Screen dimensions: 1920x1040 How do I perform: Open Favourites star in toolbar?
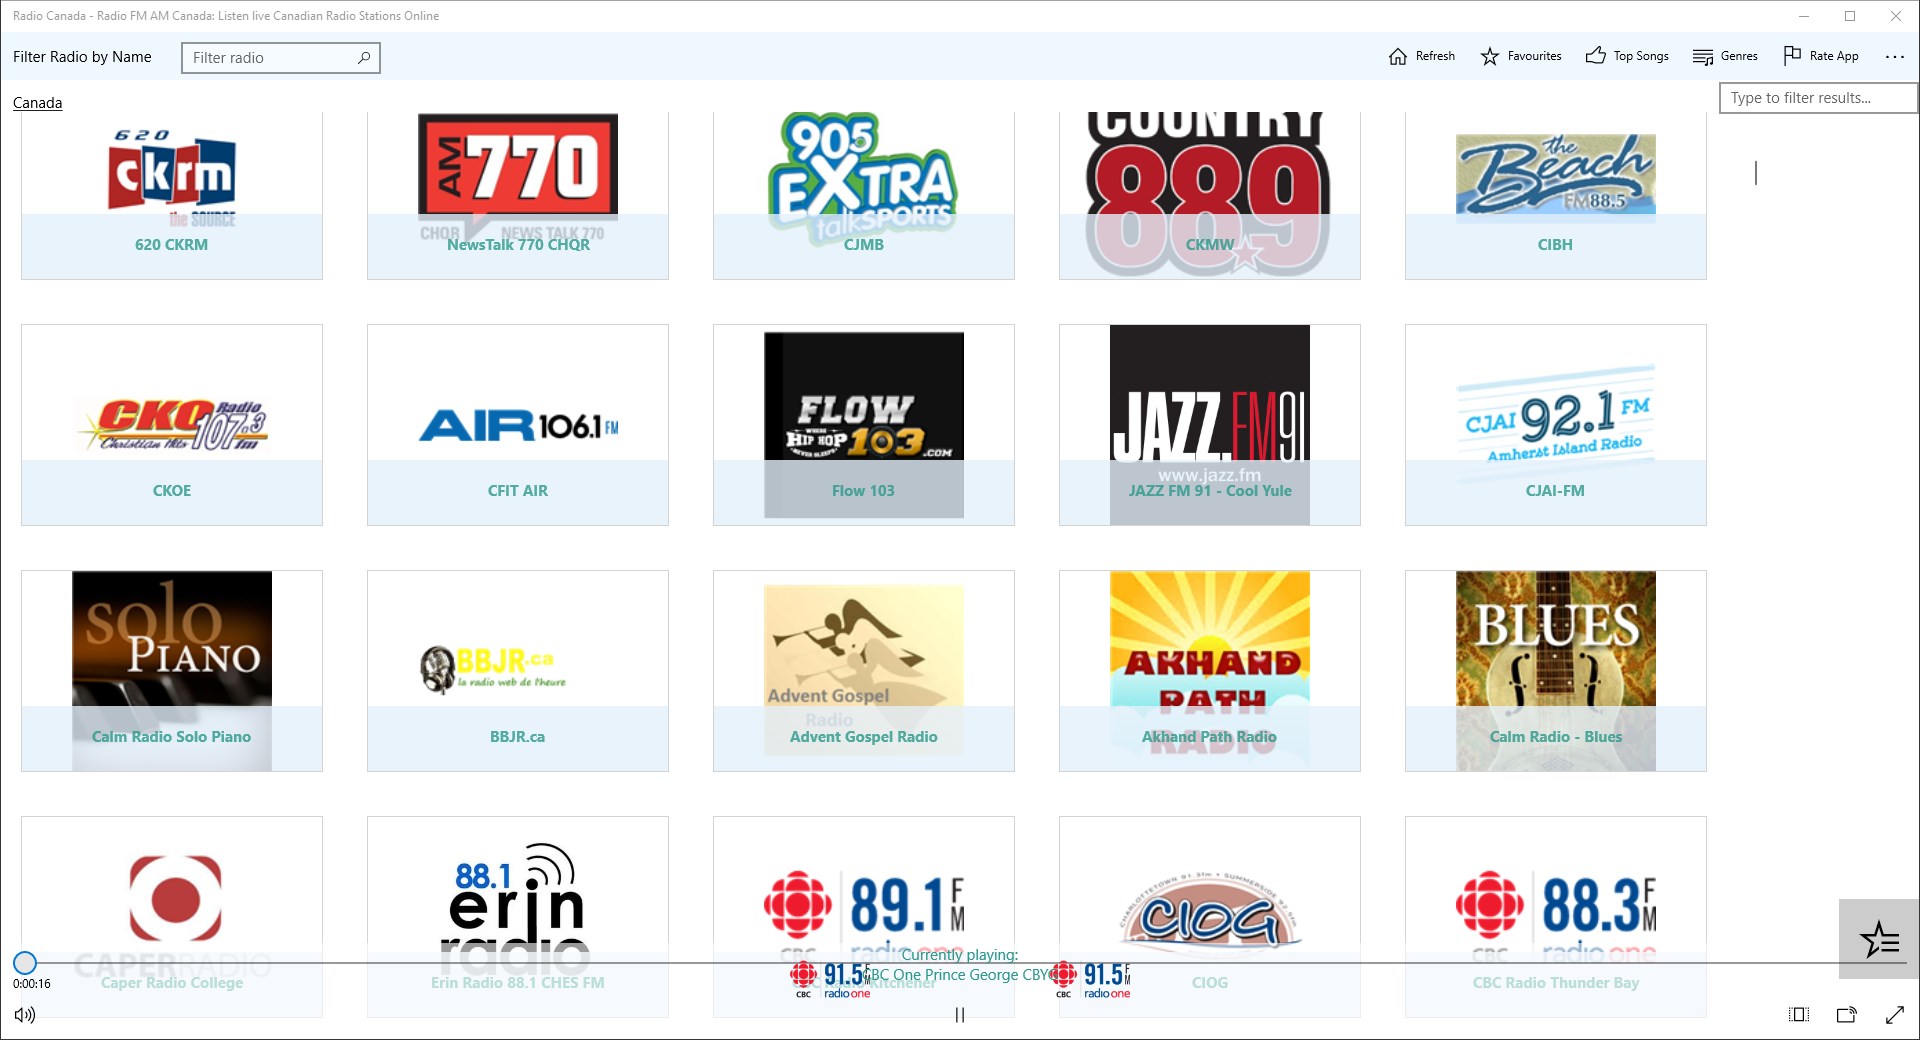(1521, 56)
